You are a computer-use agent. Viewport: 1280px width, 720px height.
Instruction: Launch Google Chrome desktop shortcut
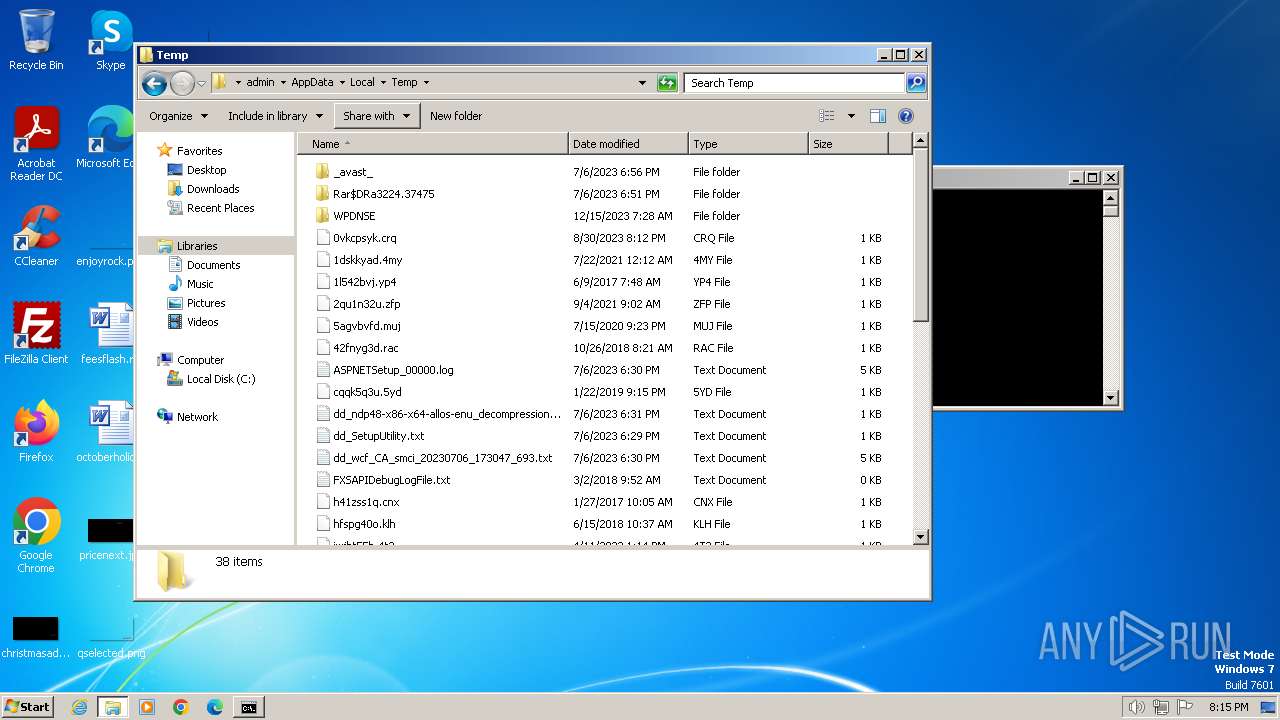[x=36, y=535]
